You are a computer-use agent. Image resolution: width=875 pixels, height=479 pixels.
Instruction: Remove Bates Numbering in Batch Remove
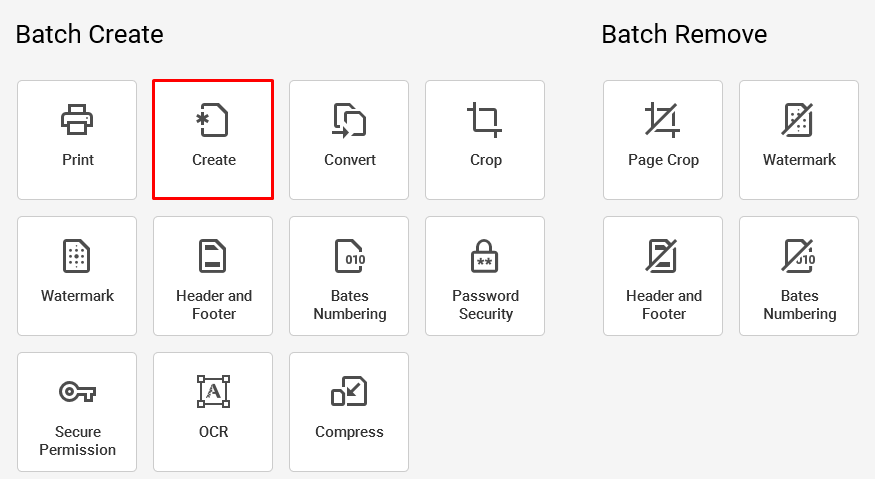click(799, 276)
